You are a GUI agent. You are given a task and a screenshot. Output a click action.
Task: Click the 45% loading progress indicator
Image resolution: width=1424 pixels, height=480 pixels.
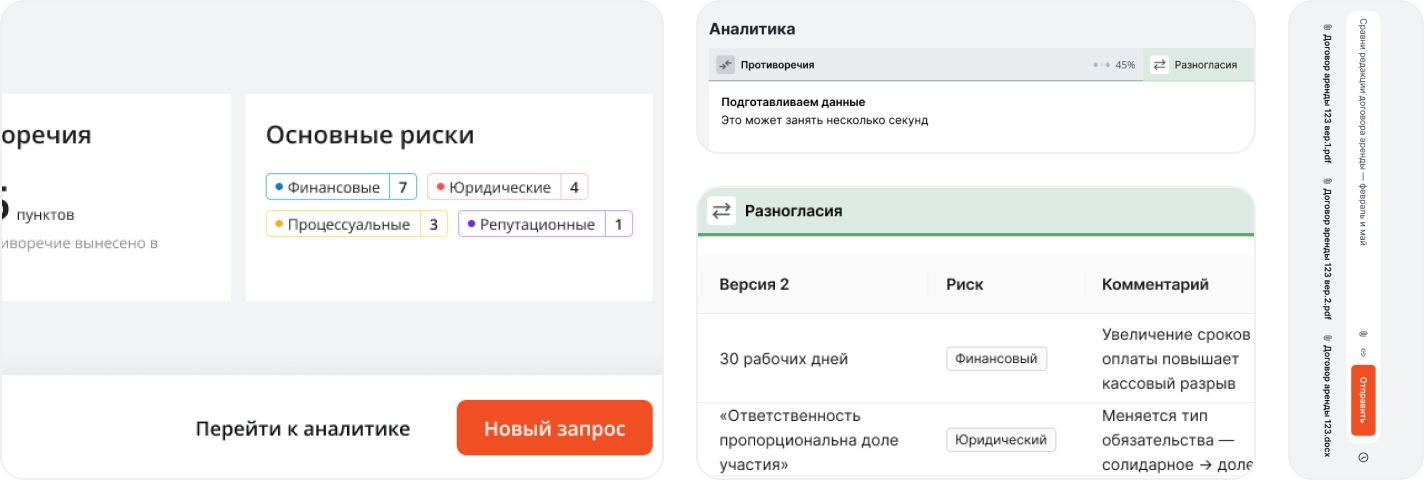click(1115, 65)
